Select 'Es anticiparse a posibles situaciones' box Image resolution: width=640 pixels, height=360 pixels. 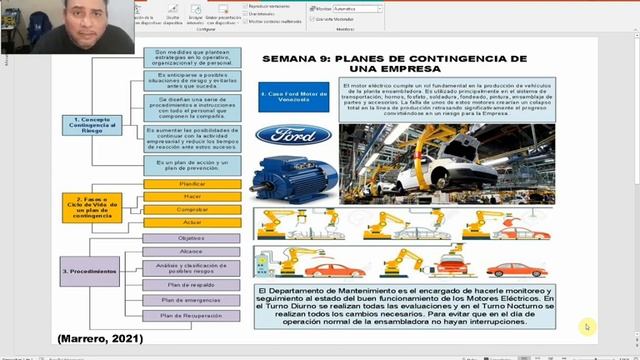pyautogui.click(x=192, y=81)
